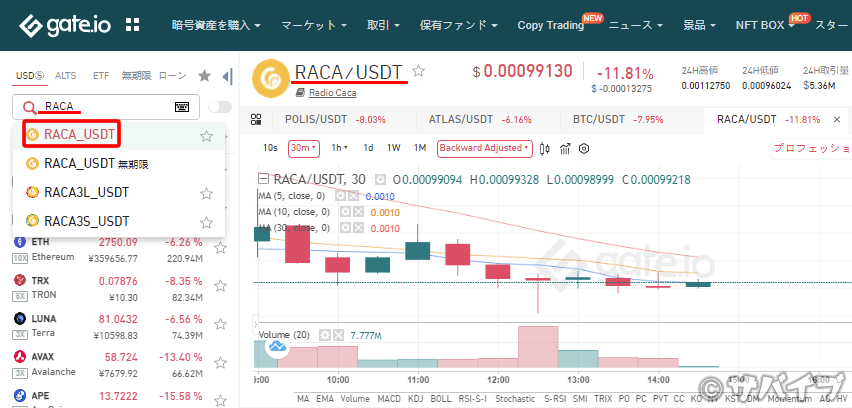852x408 pixels.
Task: Open 暗号資産を購入 dropdown menu
Action: (x=216, y=25)
